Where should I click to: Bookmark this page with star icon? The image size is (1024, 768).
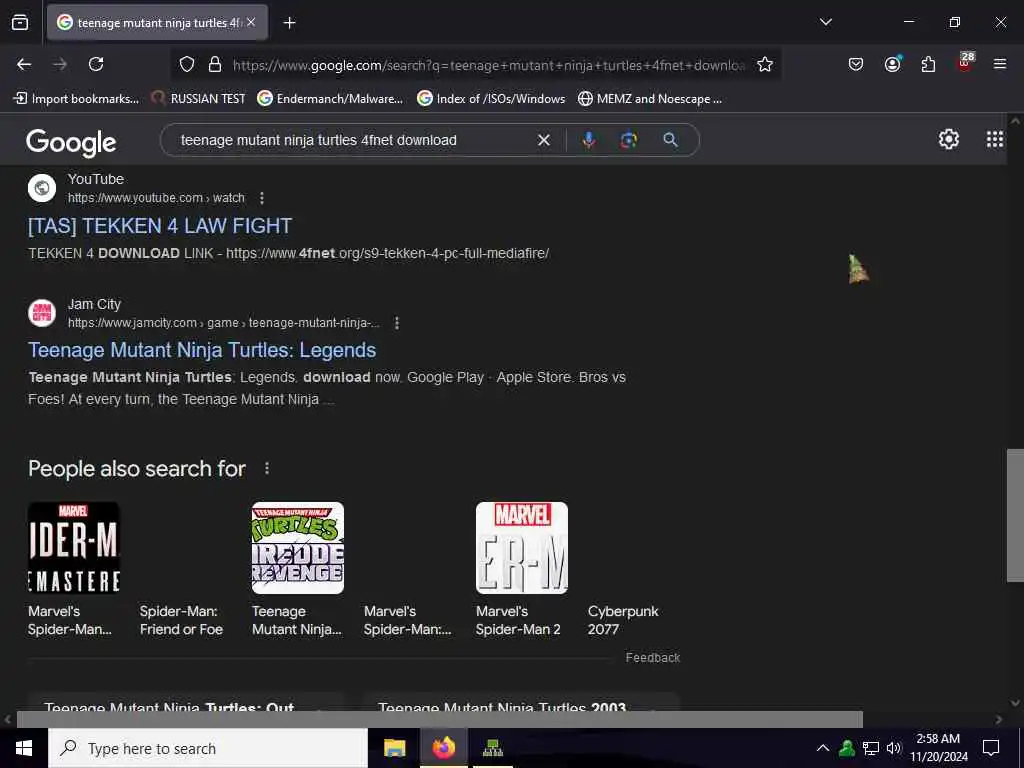click(765, 65)
